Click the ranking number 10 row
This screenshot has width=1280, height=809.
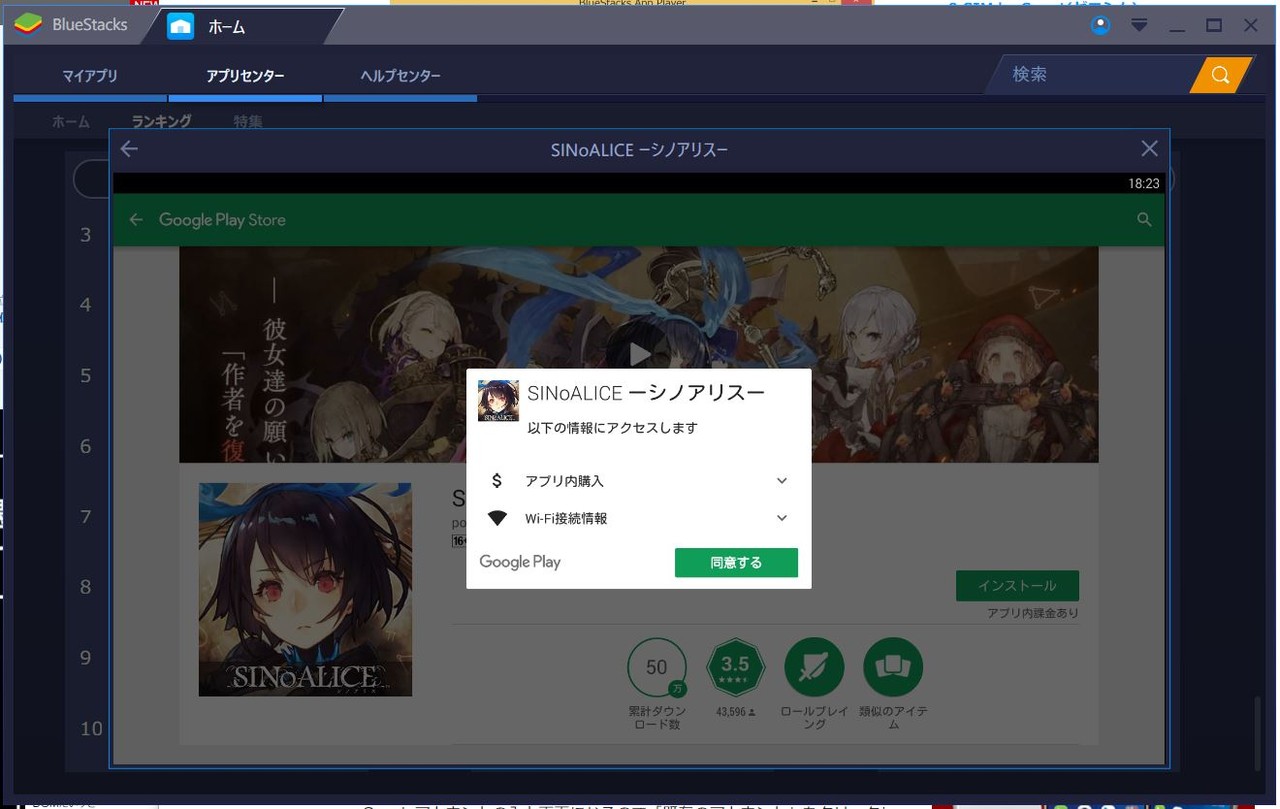[x=92, y=728]
